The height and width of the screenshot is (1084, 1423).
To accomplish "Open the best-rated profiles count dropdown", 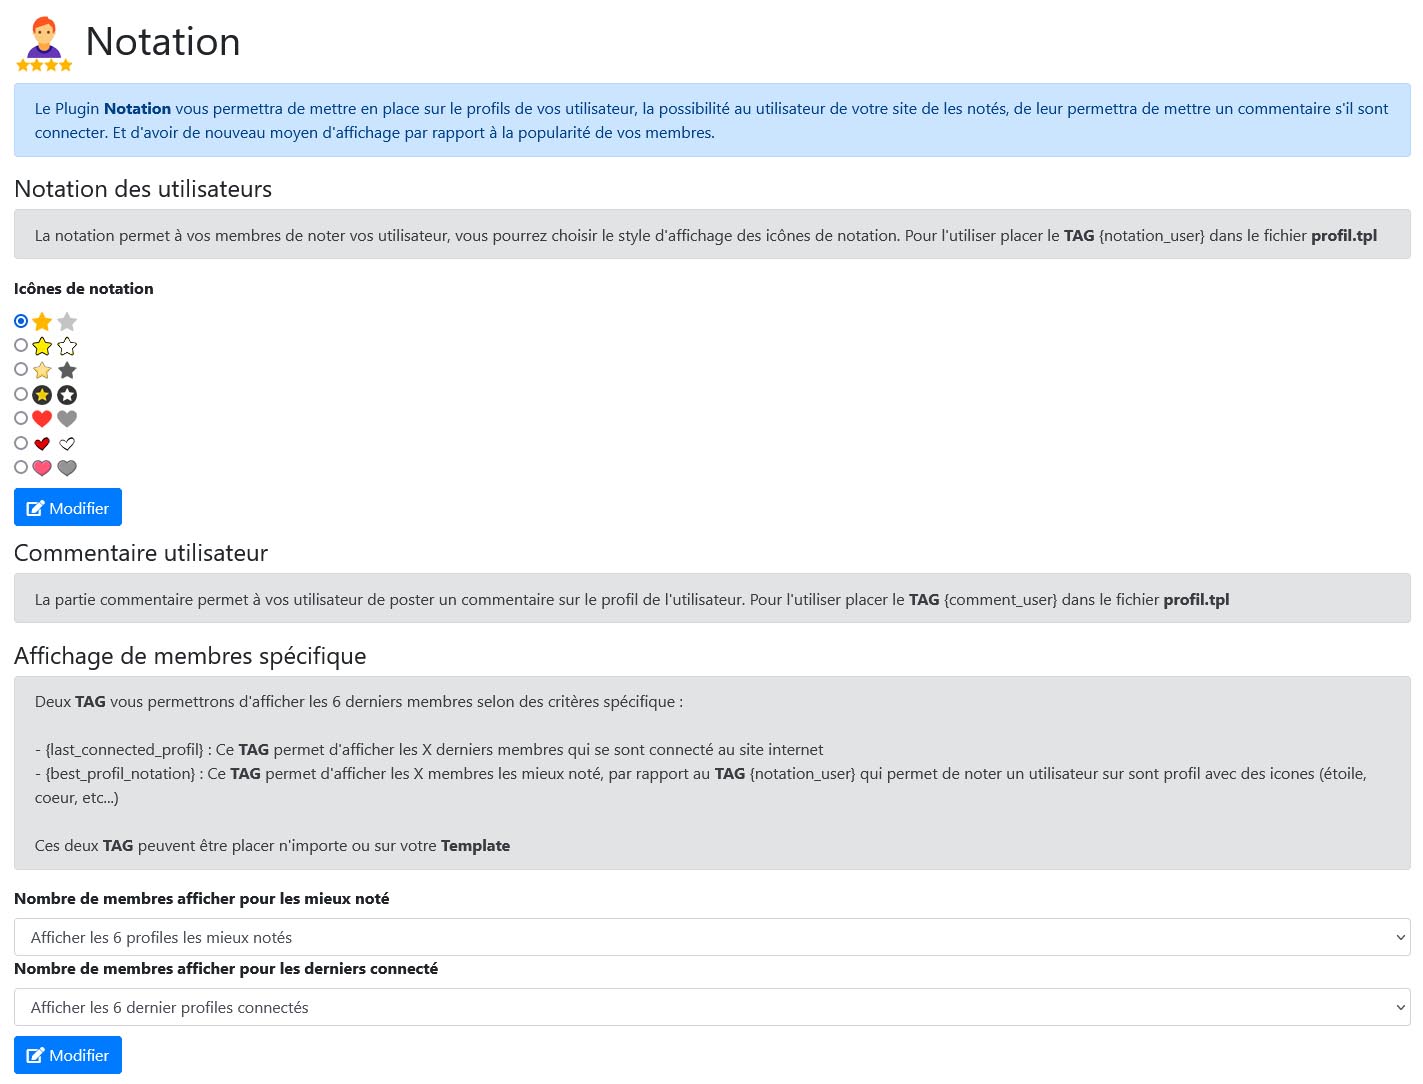I will (712, 937).
